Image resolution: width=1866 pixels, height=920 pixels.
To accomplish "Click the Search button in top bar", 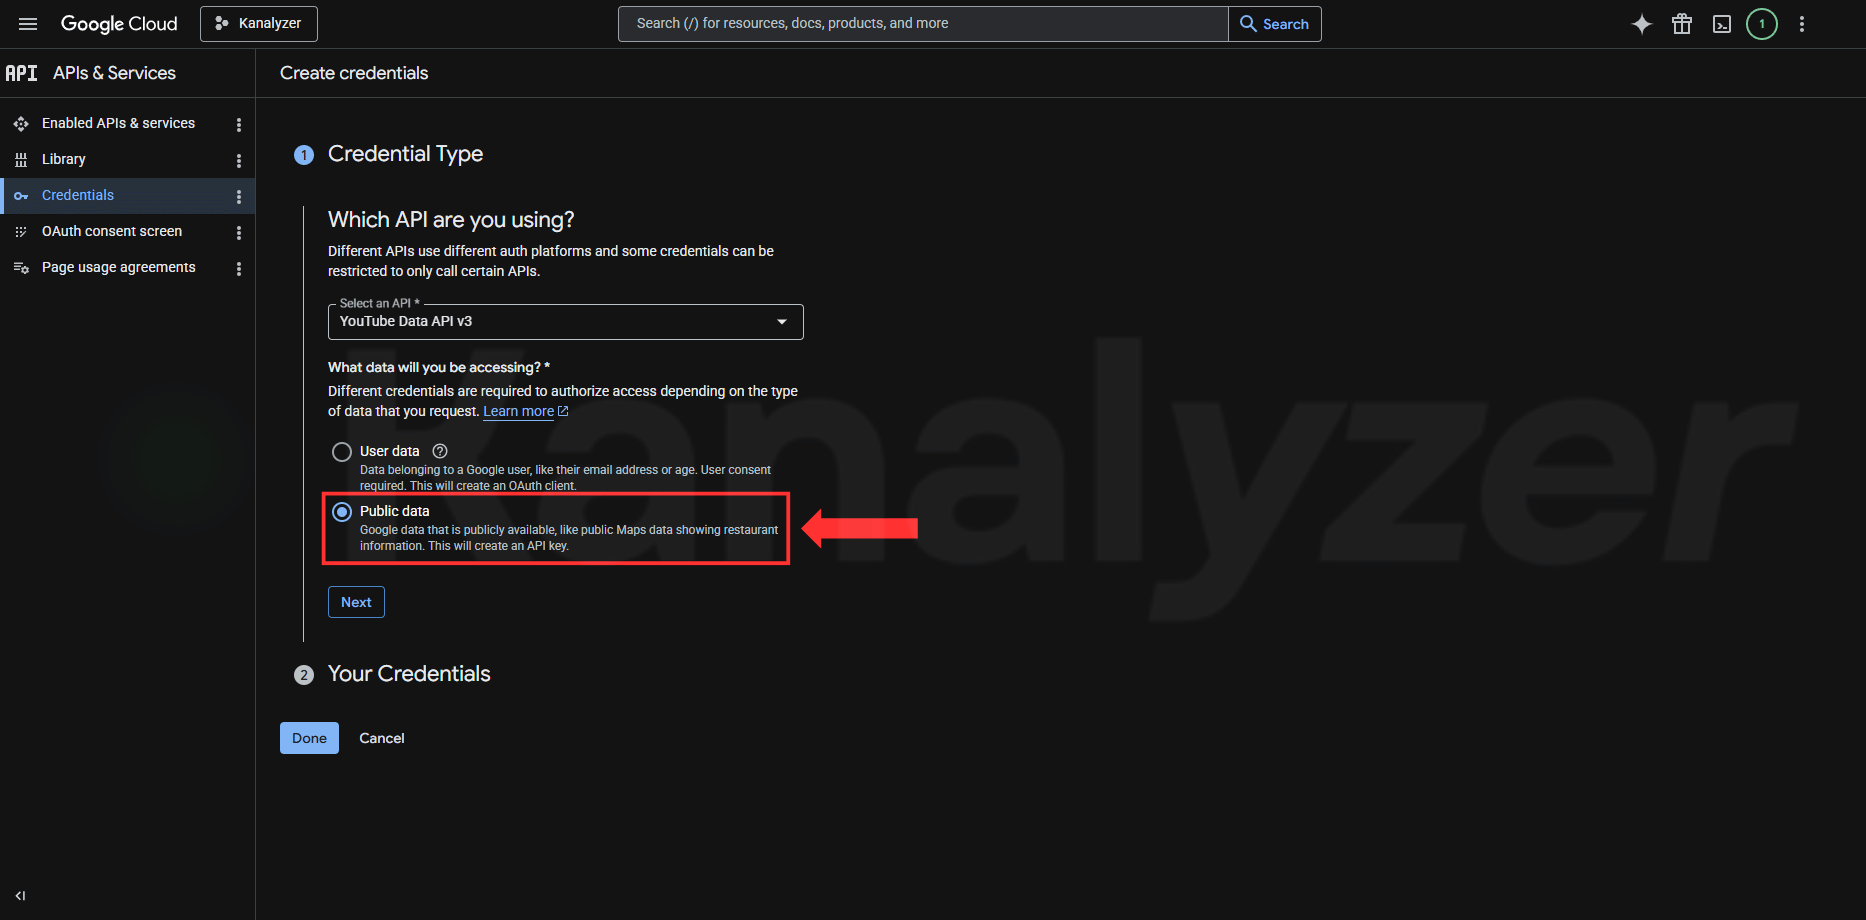I will coord(1275,24).
